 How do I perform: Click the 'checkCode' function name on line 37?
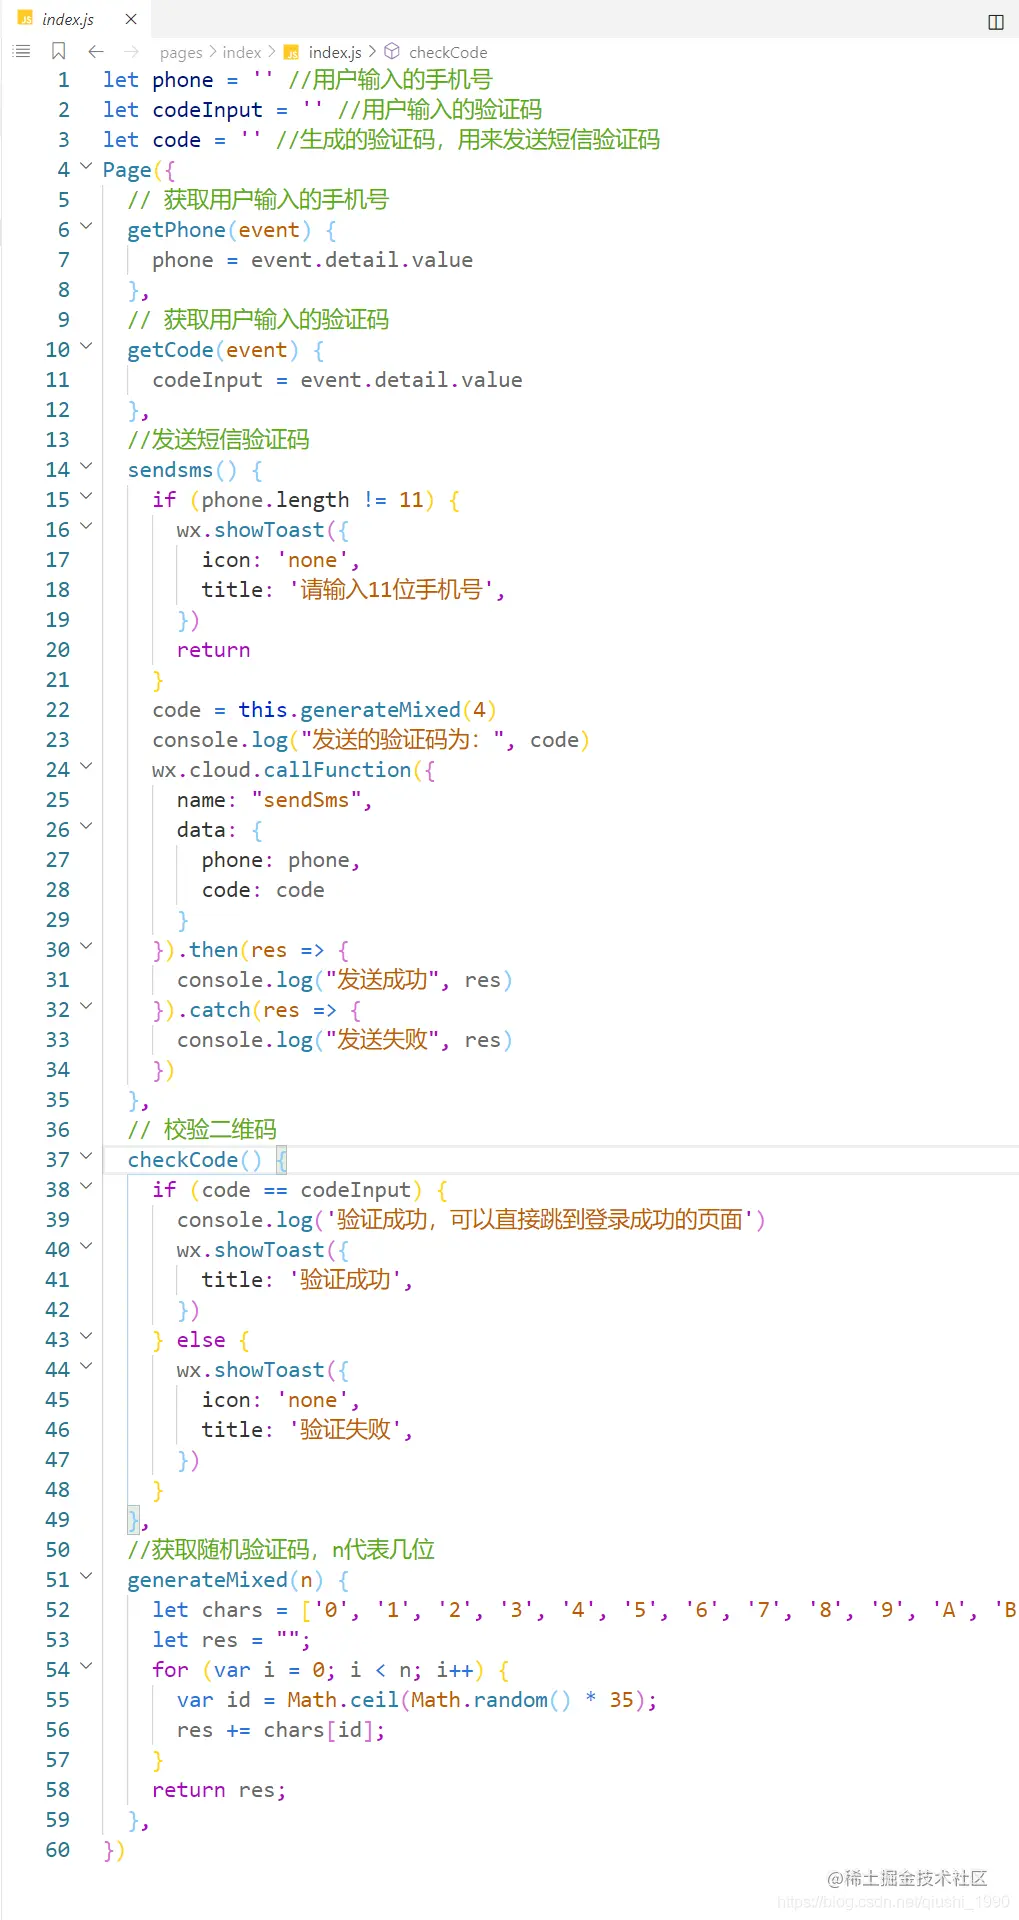click(x=183, y=1160)
